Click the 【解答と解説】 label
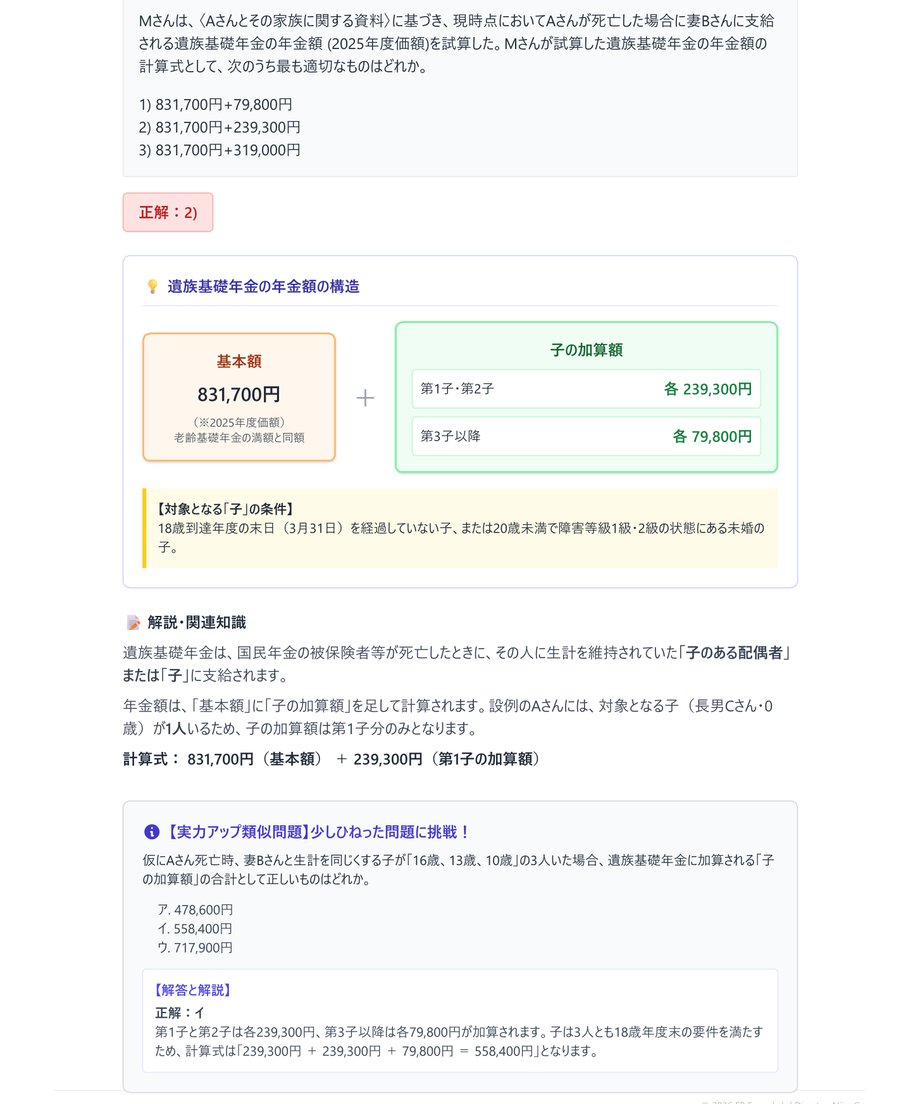The width and height of the screenshot is (920, 1104). point(193,990)
